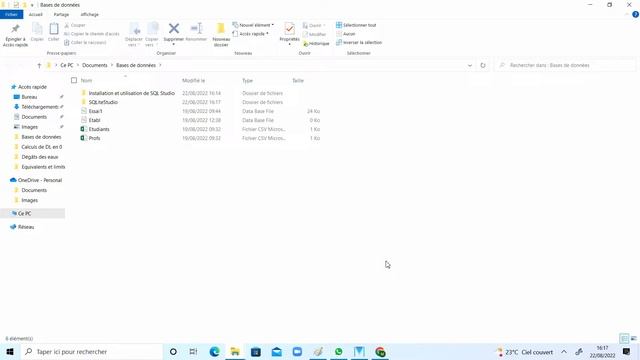Click the Coller ribbon icon
This screenshot has width=640, height=360.
(53, 32)
